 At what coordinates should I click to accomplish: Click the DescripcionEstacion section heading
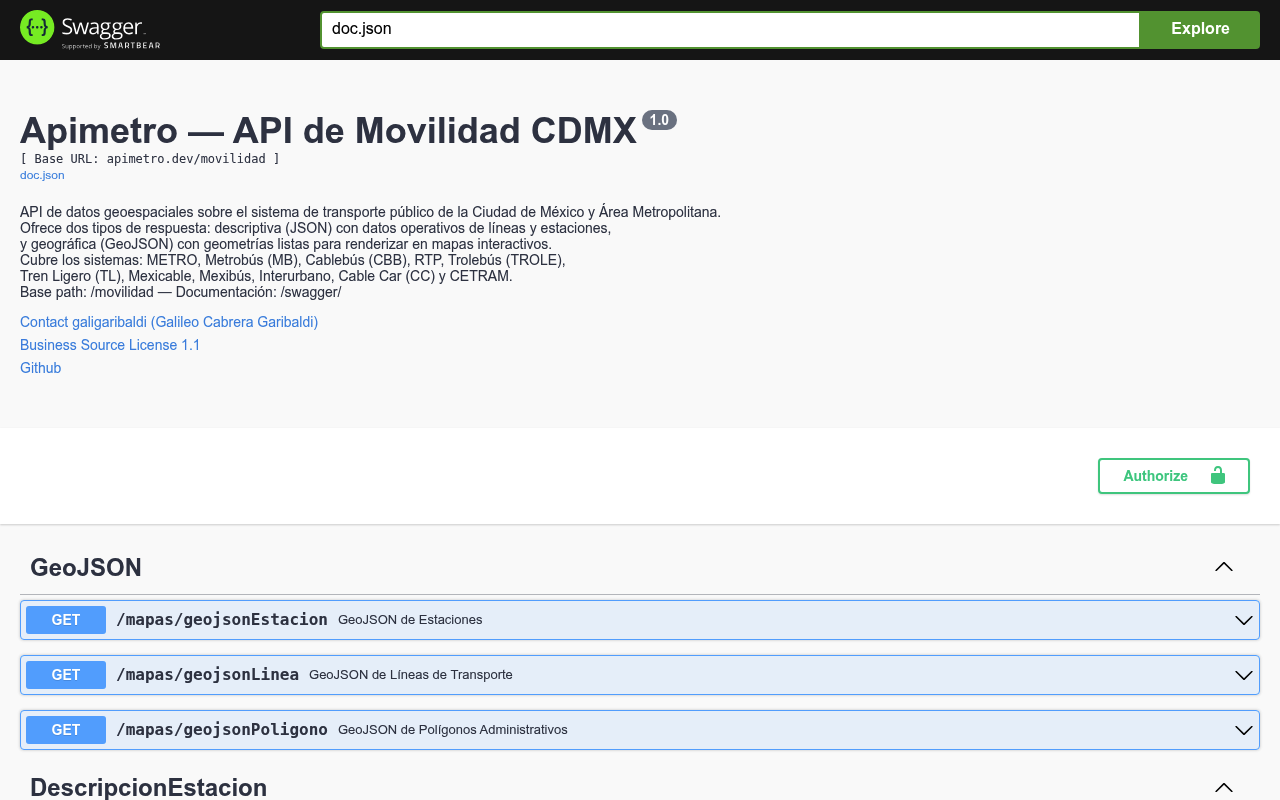(149, 787)
